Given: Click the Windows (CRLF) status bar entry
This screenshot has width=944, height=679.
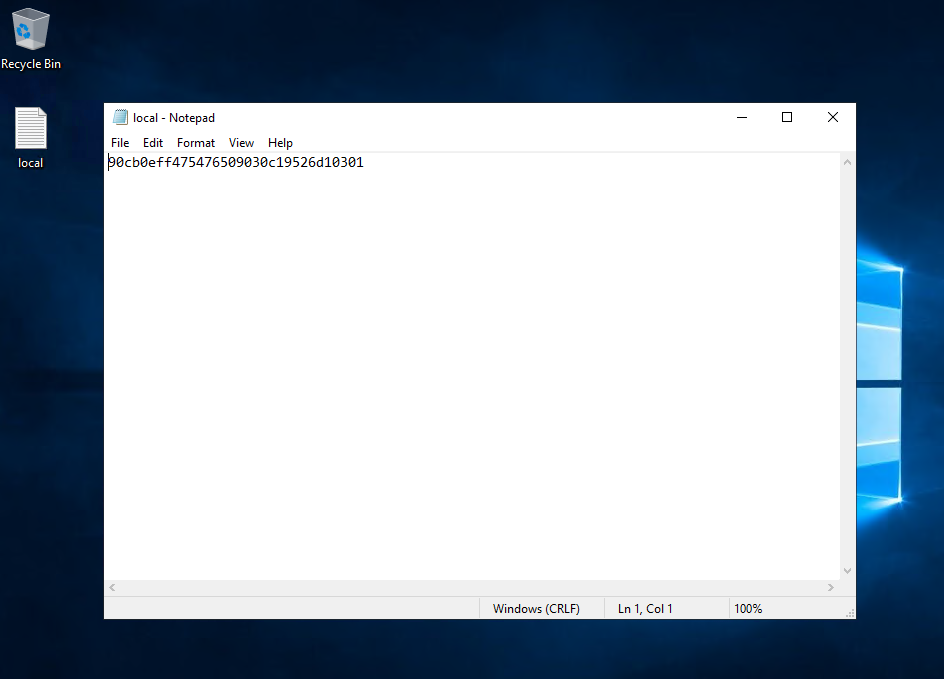Looking at the screenshot, I should click(536, 609).
